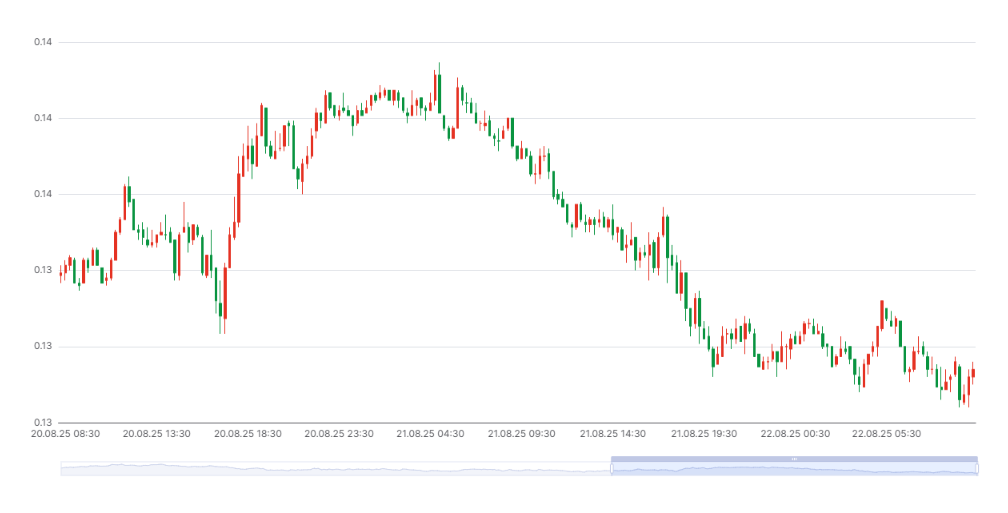1008x513 pixels.
Task: Click the highest candle near 21.08.25 04:30
Action: 439,88
